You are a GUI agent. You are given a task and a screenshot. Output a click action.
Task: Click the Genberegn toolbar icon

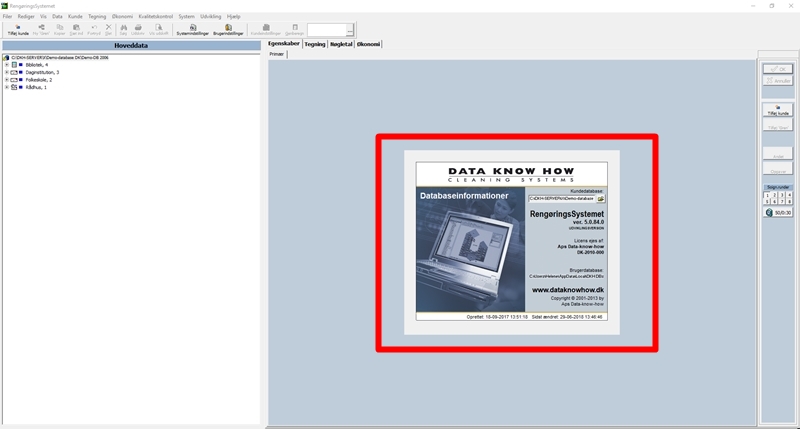[294, 30]
